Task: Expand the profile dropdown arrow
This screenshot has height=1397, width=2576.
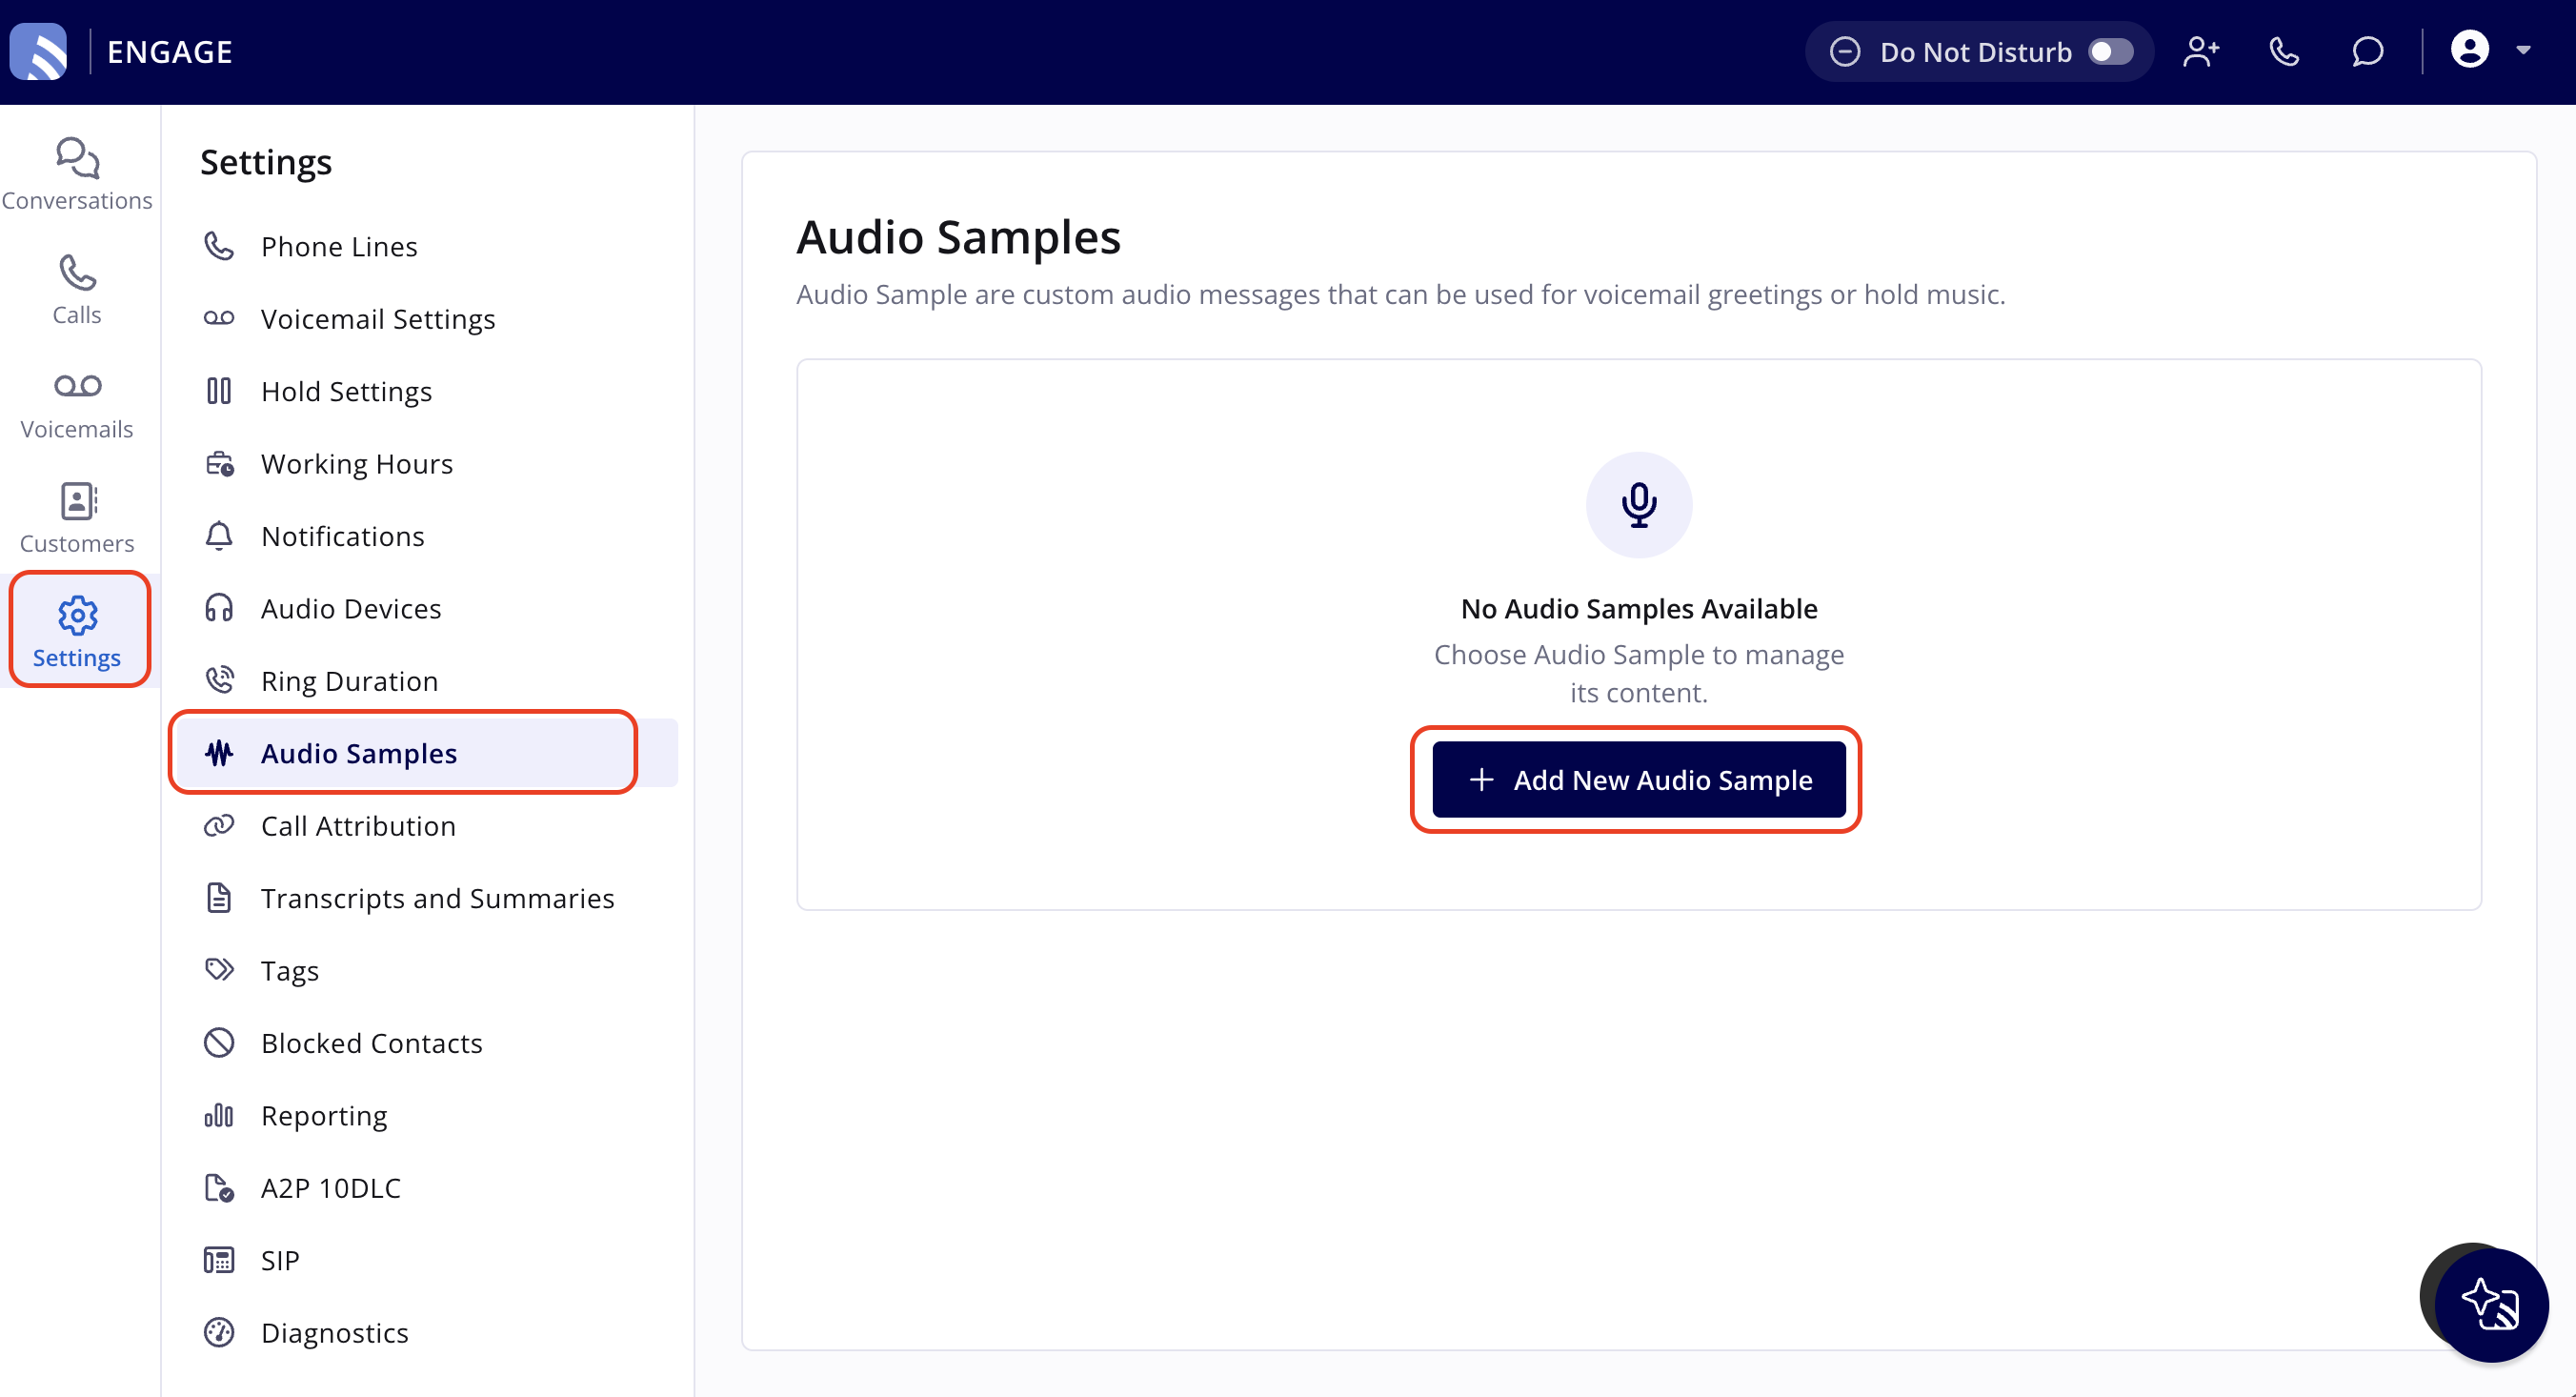Action: click(x=2523, y=50)
